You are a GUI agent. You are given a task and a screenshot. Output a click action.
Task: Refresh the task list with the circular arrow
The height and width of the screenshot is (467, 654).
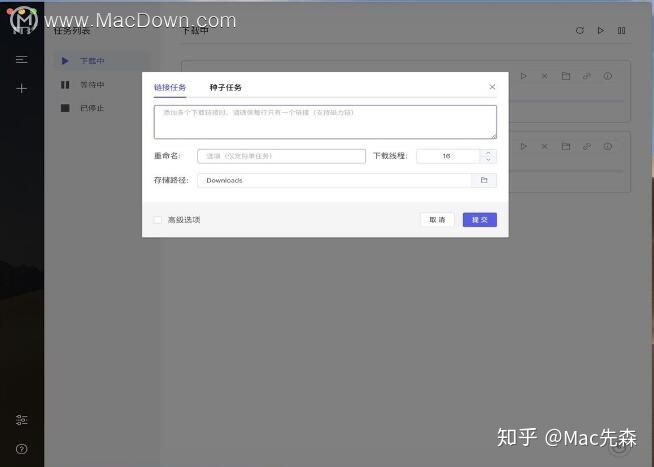click(580, 30)
